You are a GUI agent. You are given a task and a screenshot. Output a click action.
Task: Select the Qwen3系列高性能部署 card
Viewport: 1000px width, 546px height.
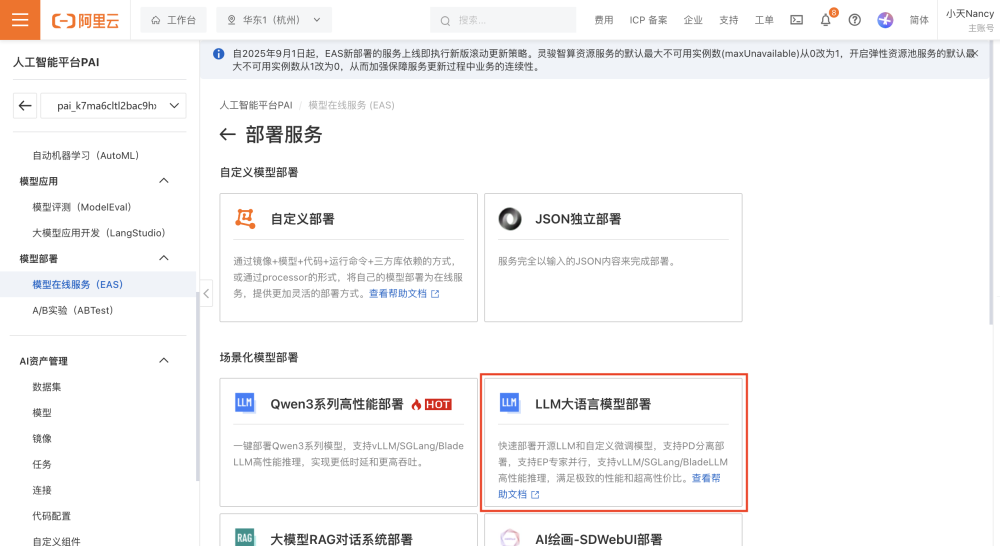[348, 443]
